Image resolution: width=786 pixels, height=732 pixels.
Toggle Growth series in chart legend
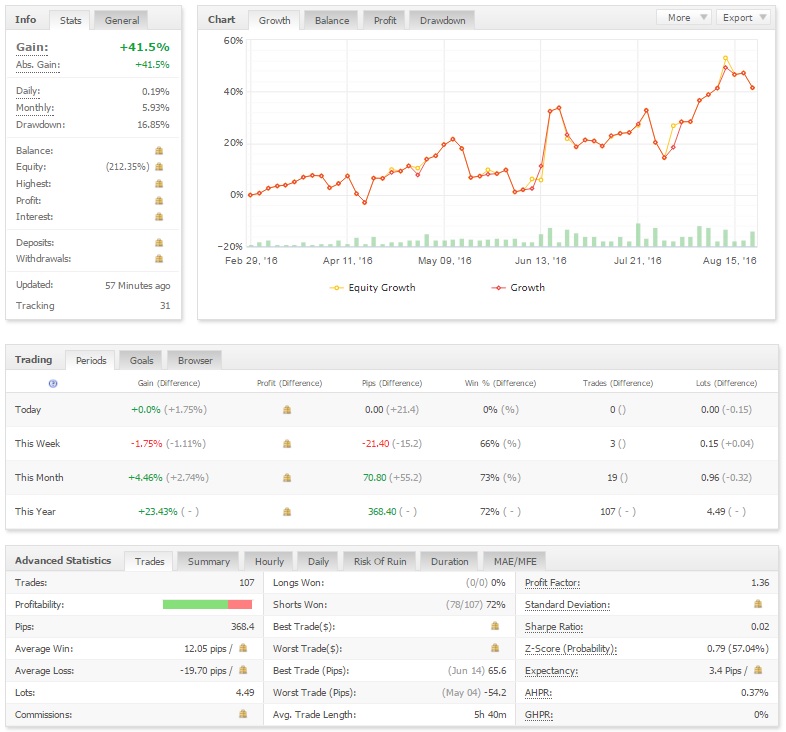[x=518, y=288]
